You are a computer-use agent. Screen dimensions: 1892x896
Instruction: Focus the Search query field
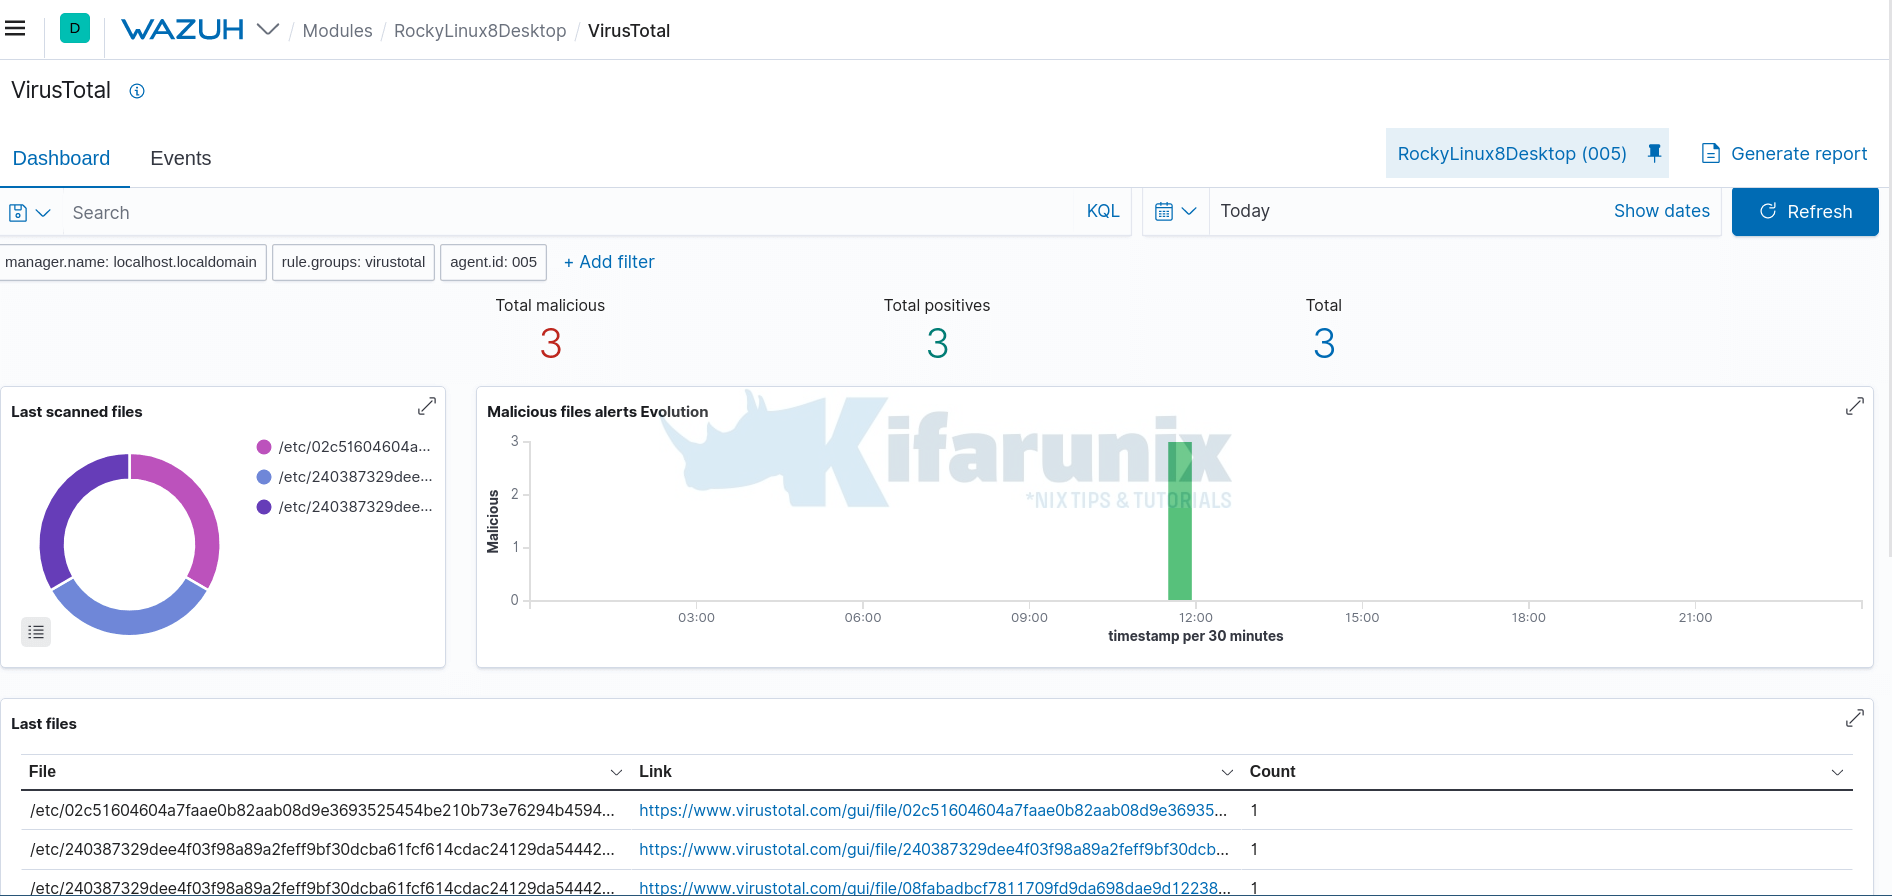coord(570,213)
